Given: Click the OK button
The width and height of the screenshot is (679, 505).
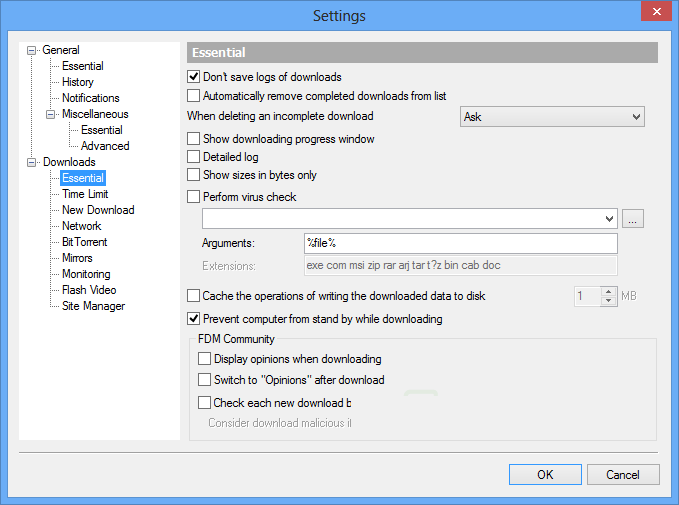Looking at the screenshot, I should tap(544, 475).
